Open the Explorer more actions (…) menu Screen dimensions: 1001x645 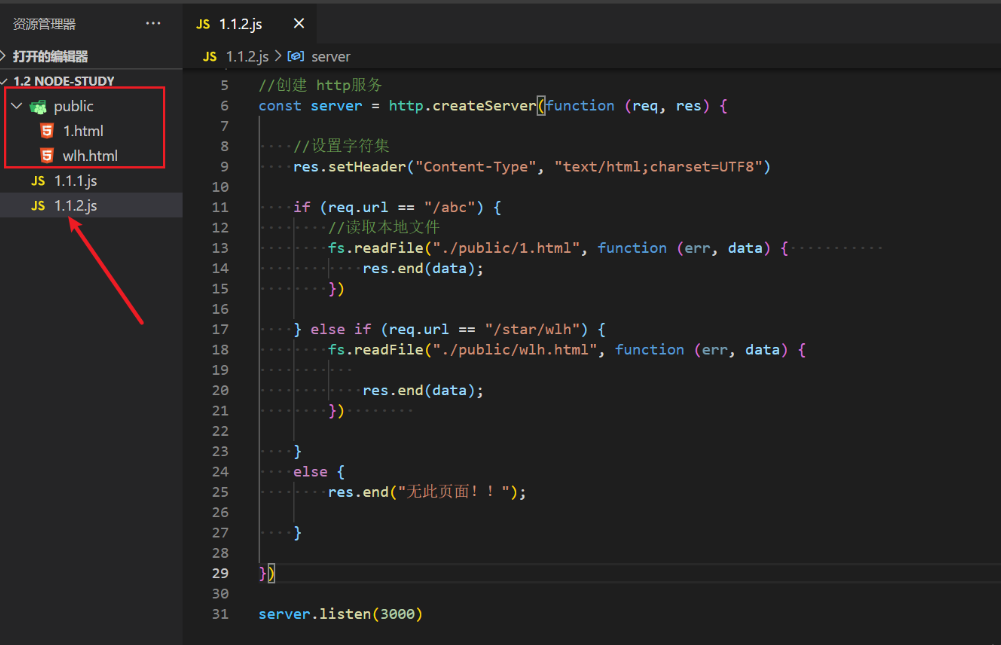[x=152, y=23]
